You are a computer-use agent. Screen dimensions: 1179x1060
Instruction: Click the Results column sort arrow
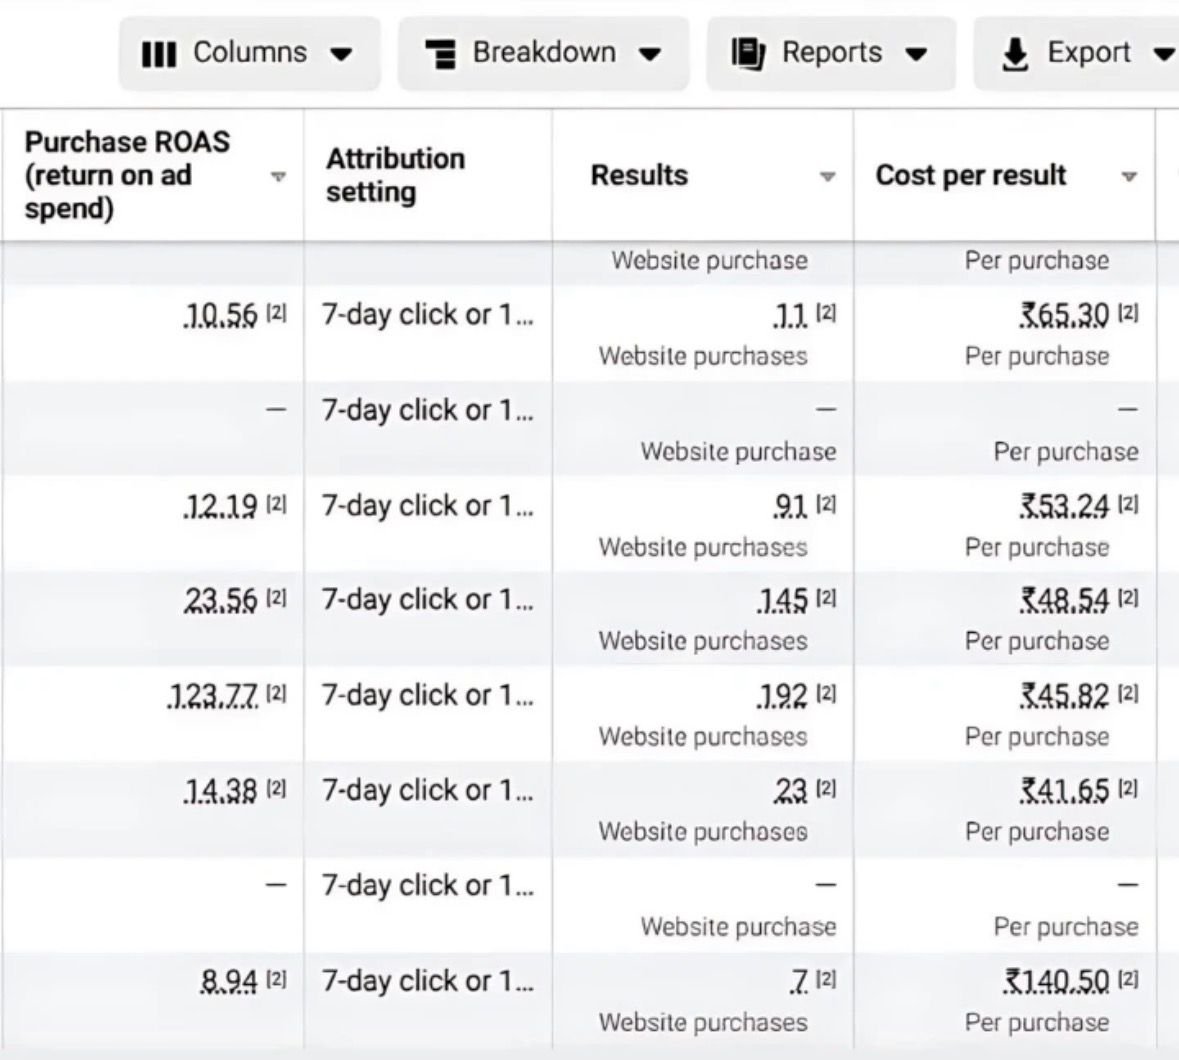(827, 177)
